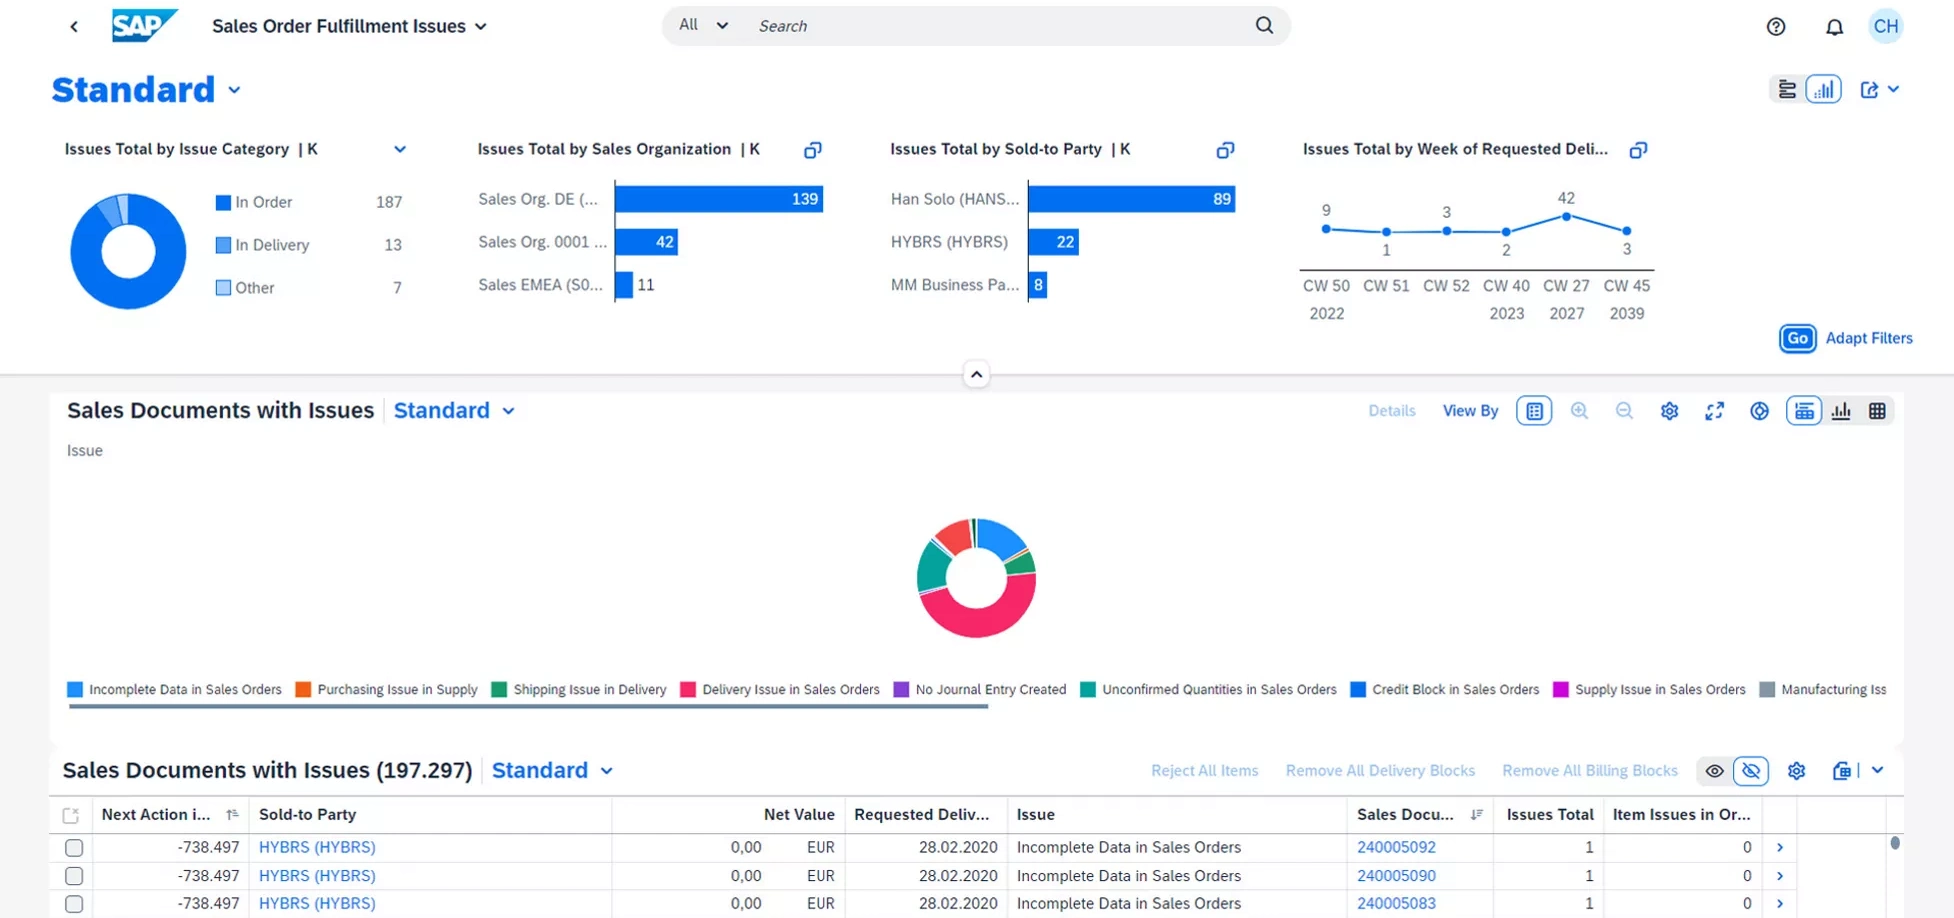Switch to table view of Sales Documents
Screen dimensions: 1954x918
1879,410
